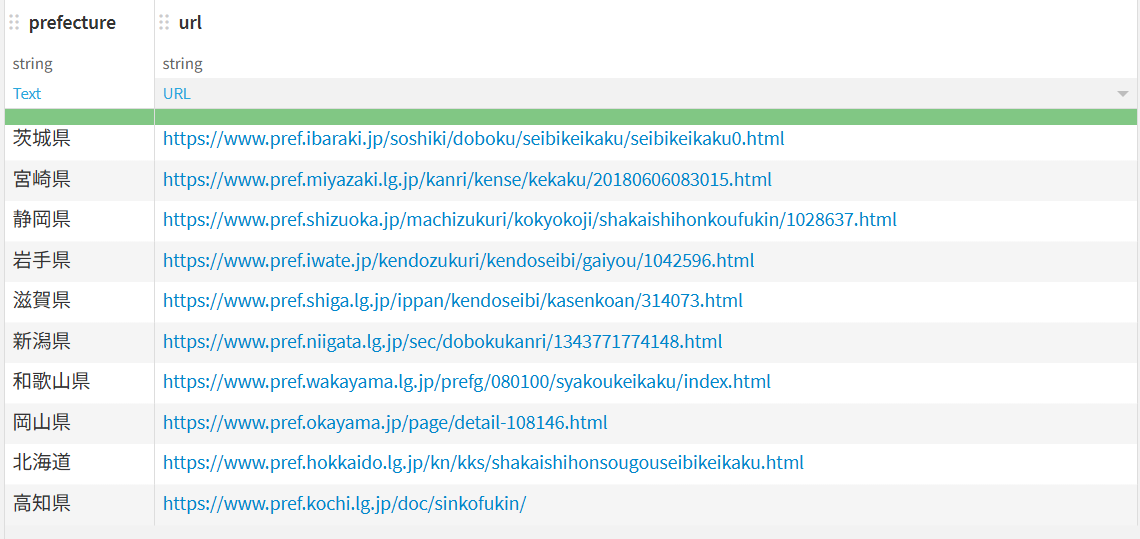This screenshot has height=539, width=1140.
Task: Select the 高知県 cell
Action: click(x=79, y=503)
